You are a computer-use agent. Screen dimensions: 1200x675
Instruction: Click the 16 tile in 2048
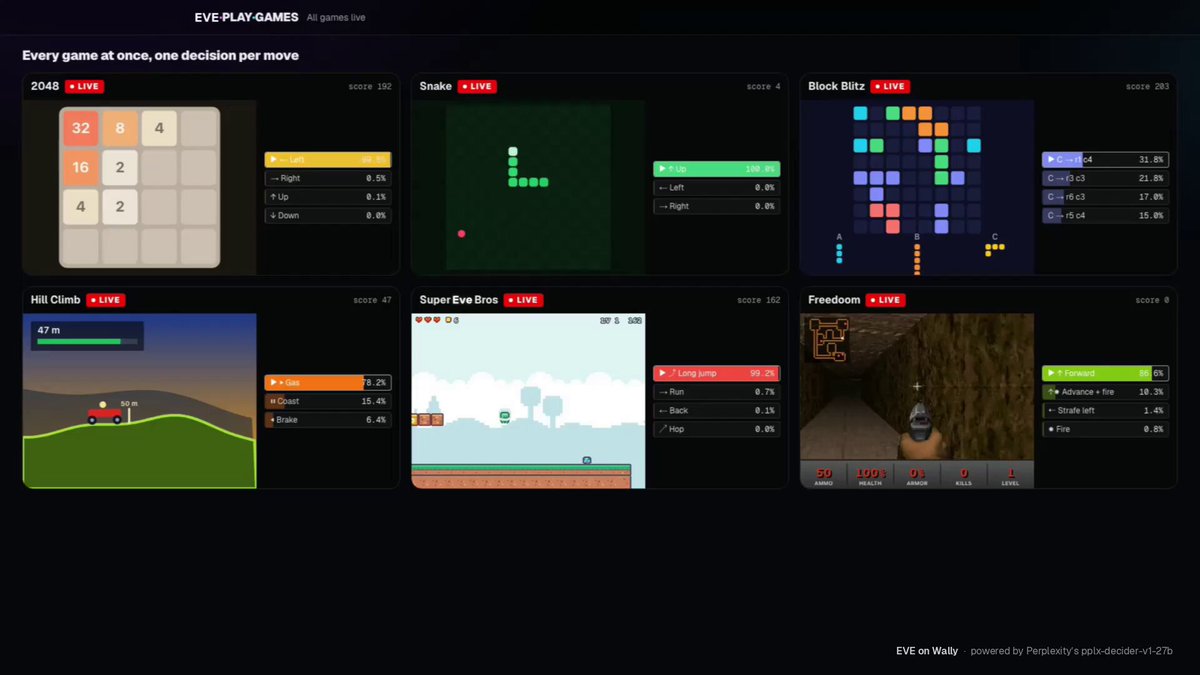[x=81, y=167]
